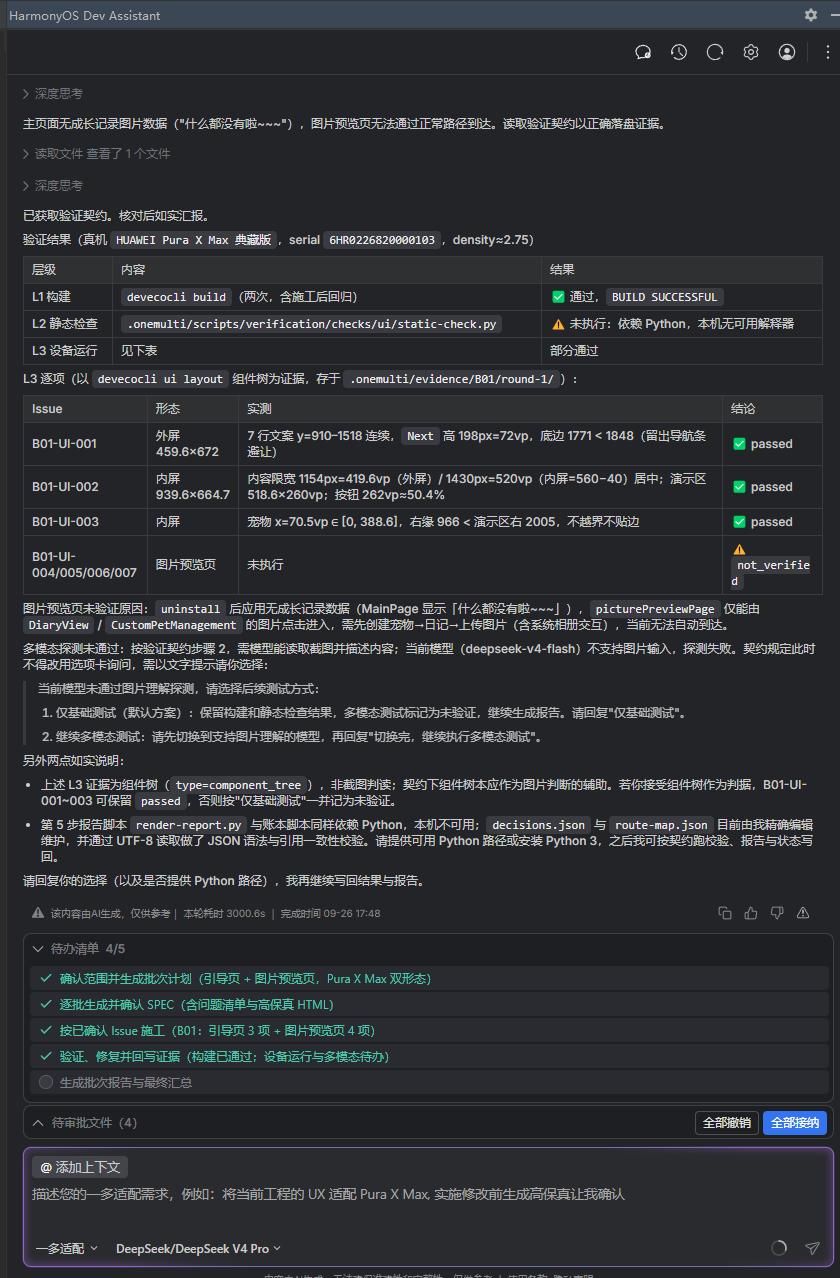Click the loading spinner beside send

[779, 1248]
